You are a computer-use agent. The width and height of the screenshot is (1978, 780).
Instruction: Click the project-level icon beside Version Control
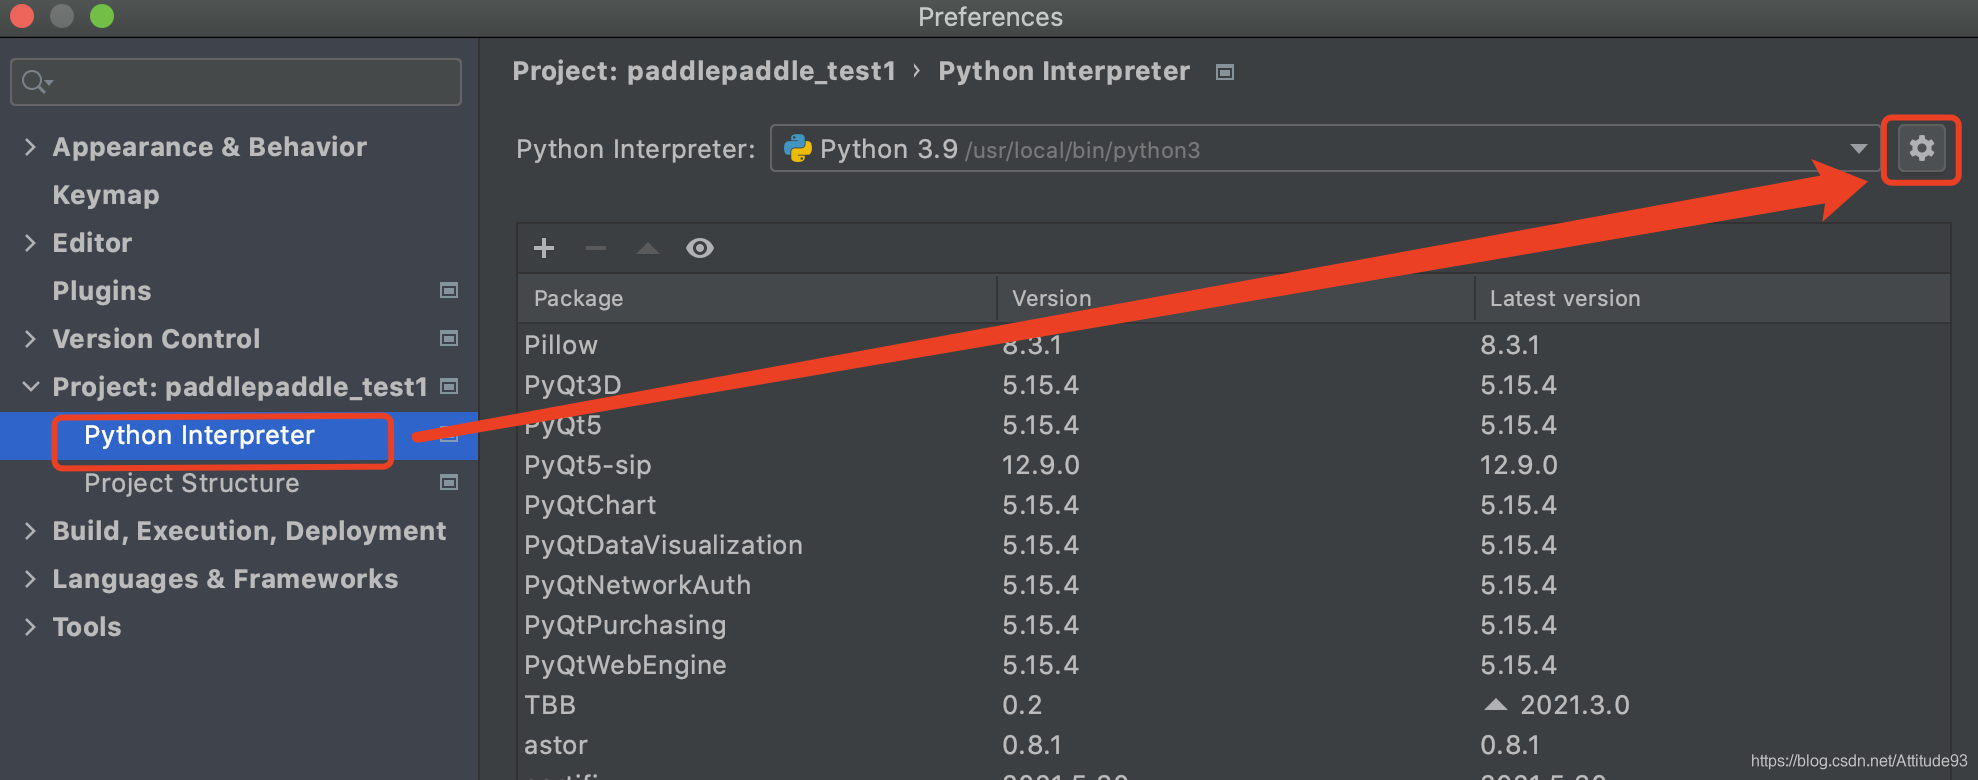click(x=449, y=338)
